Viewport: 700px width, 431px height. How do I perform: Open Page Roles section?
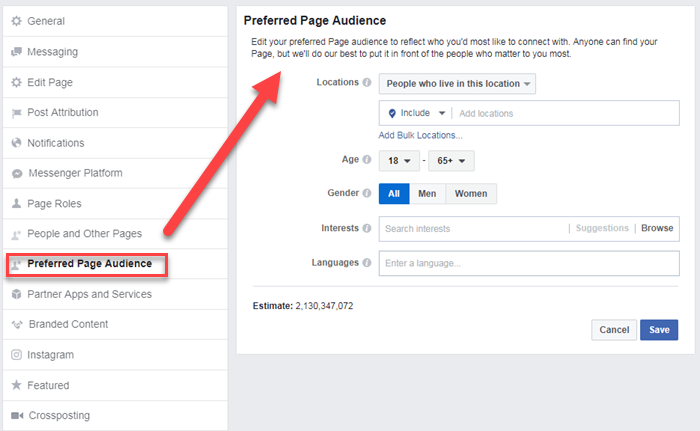(115, 204)
